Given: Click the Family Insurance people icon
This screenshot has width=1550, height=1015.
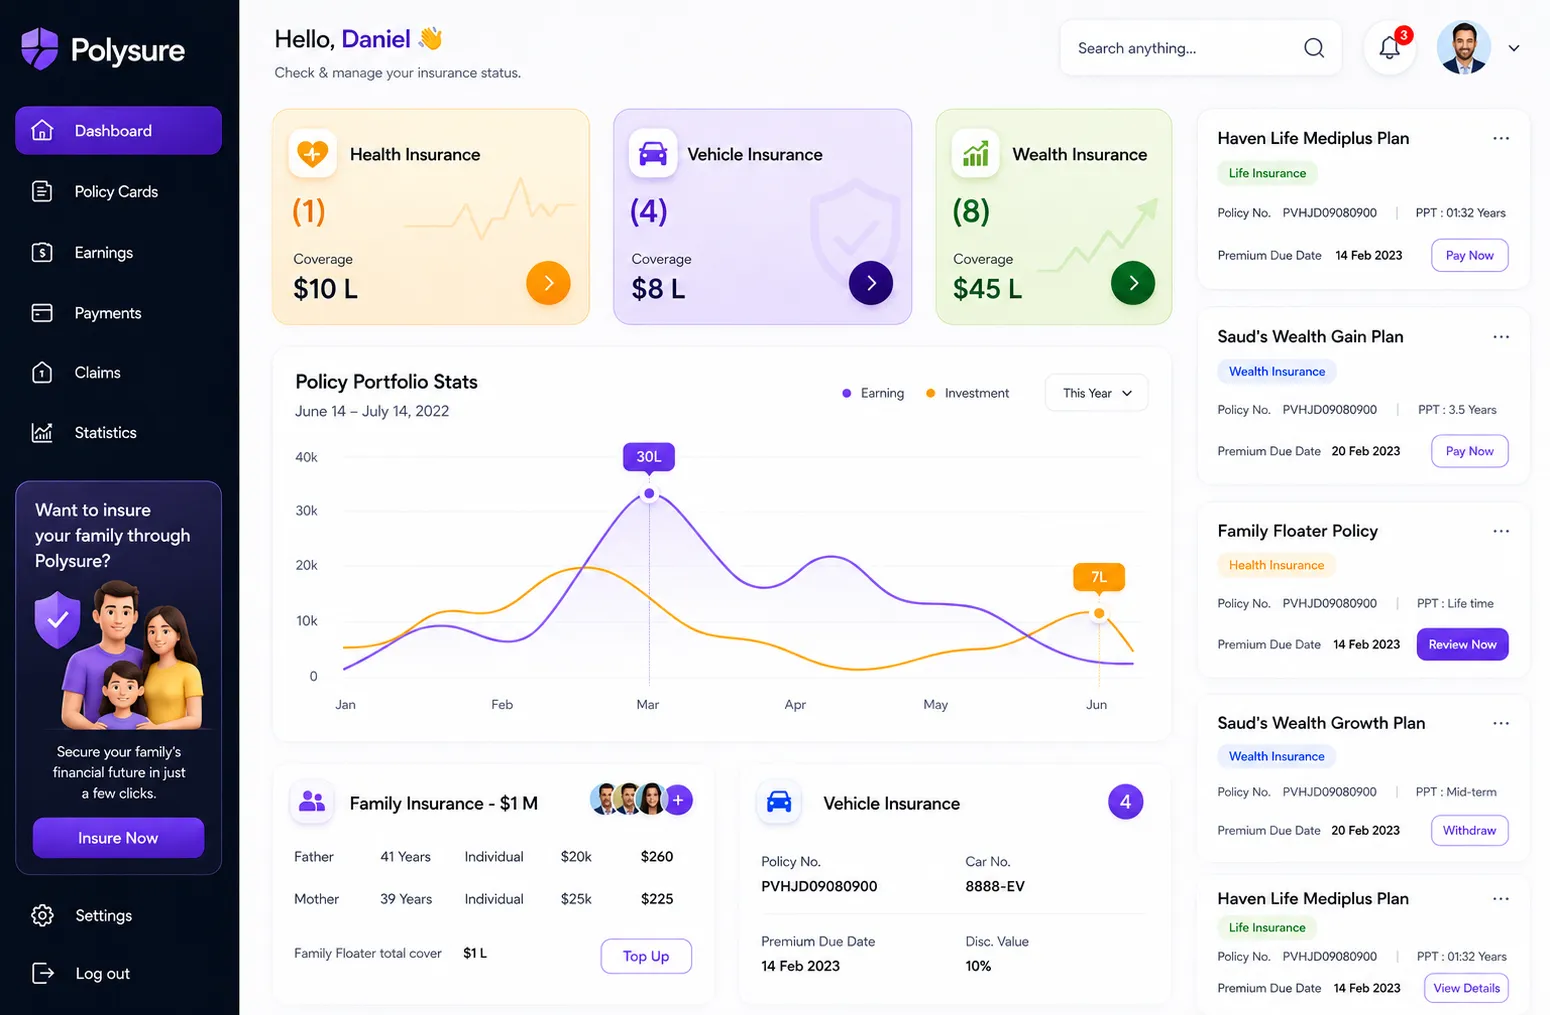Looking at the screenshot, I should click(x=312, y=802).
